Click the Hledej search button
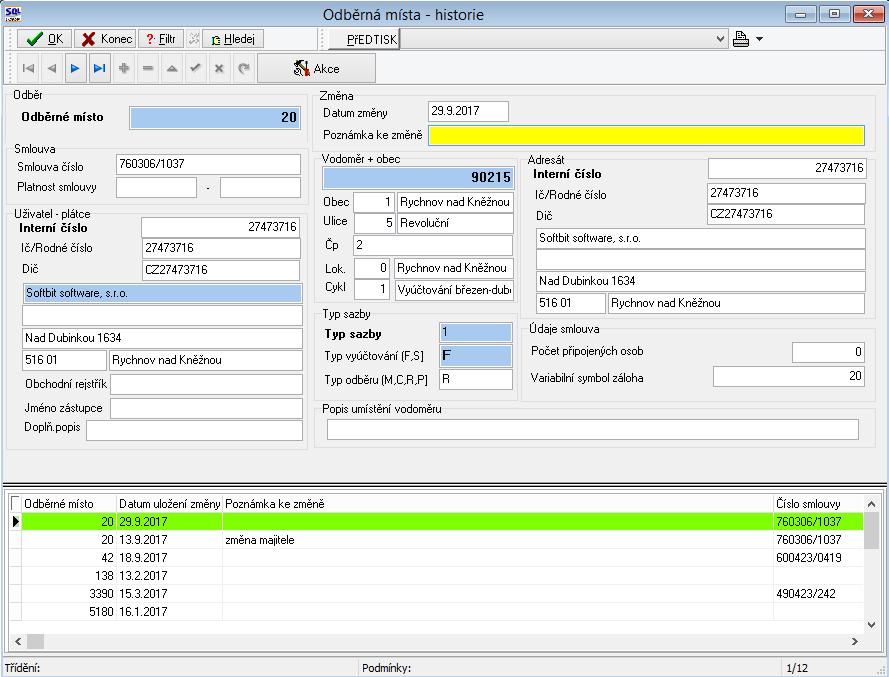 233,39
